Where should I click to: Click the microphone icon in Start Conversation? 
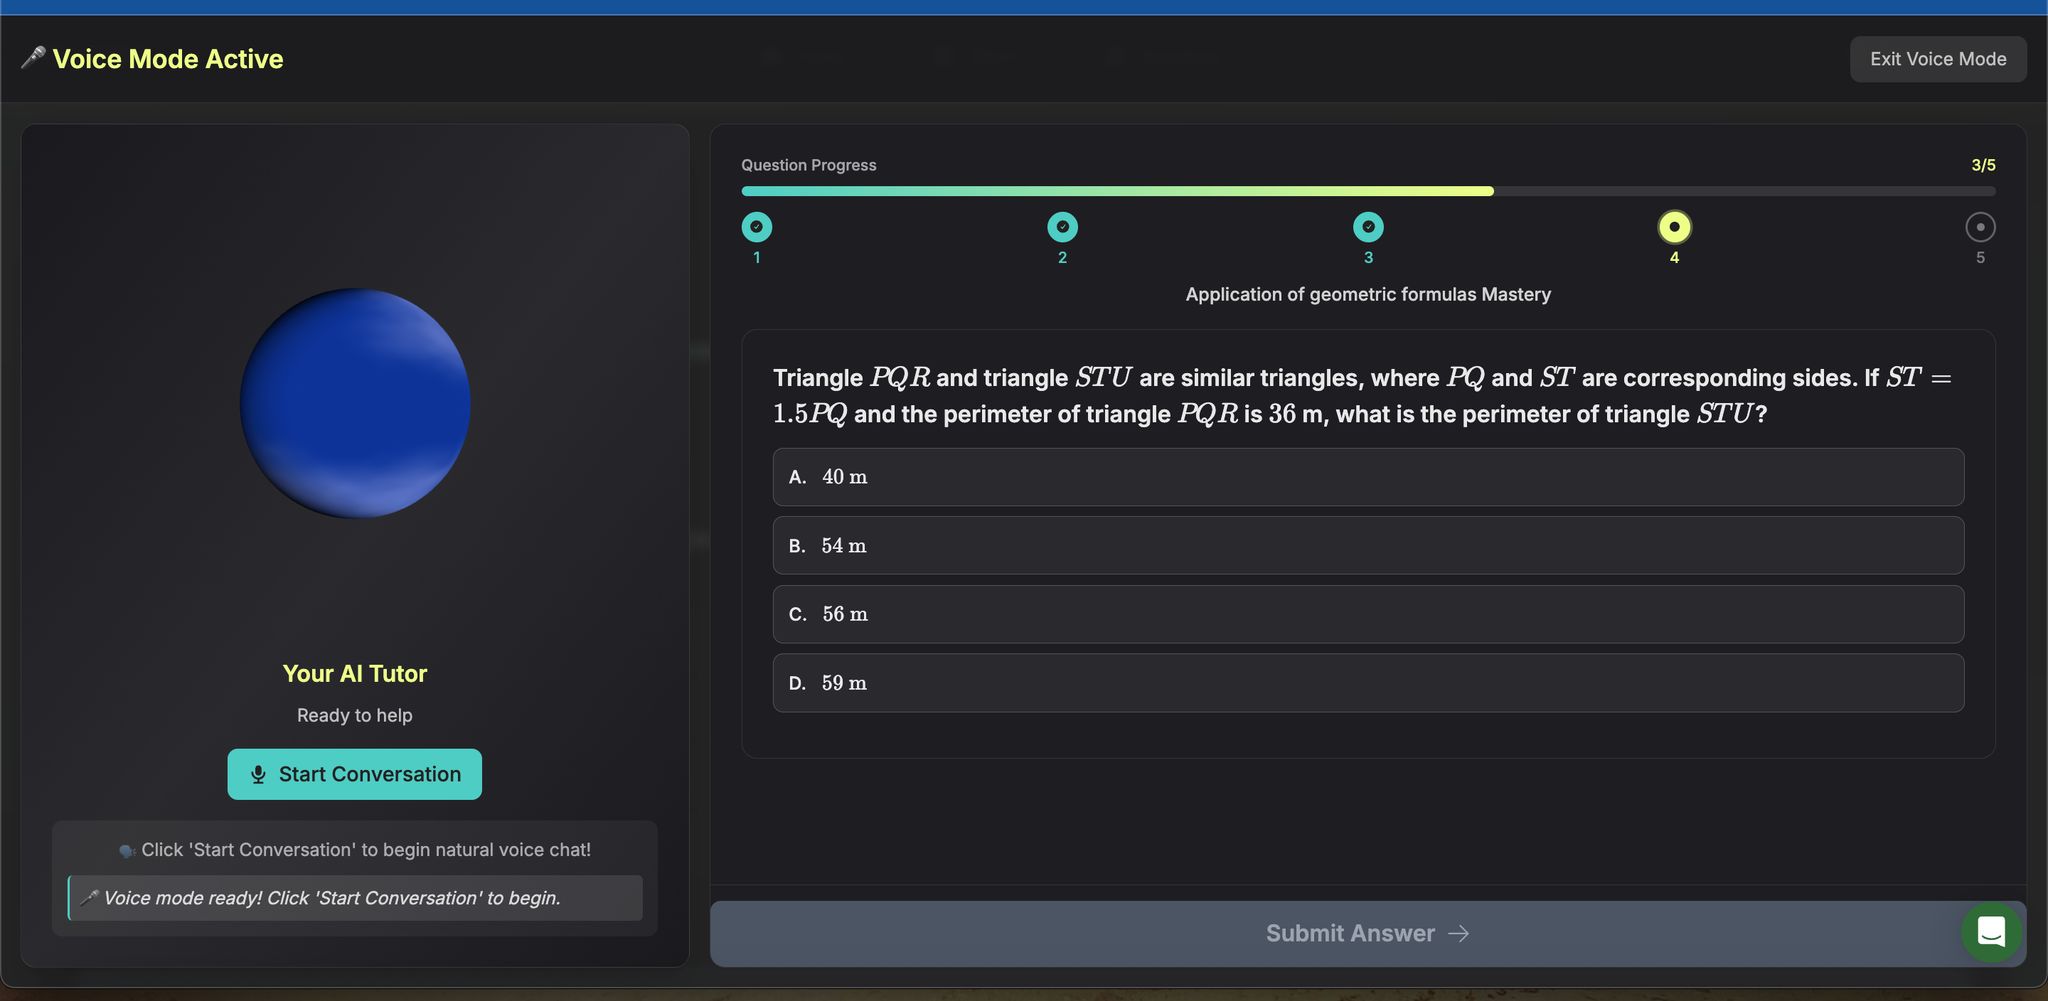click(258, 775)
